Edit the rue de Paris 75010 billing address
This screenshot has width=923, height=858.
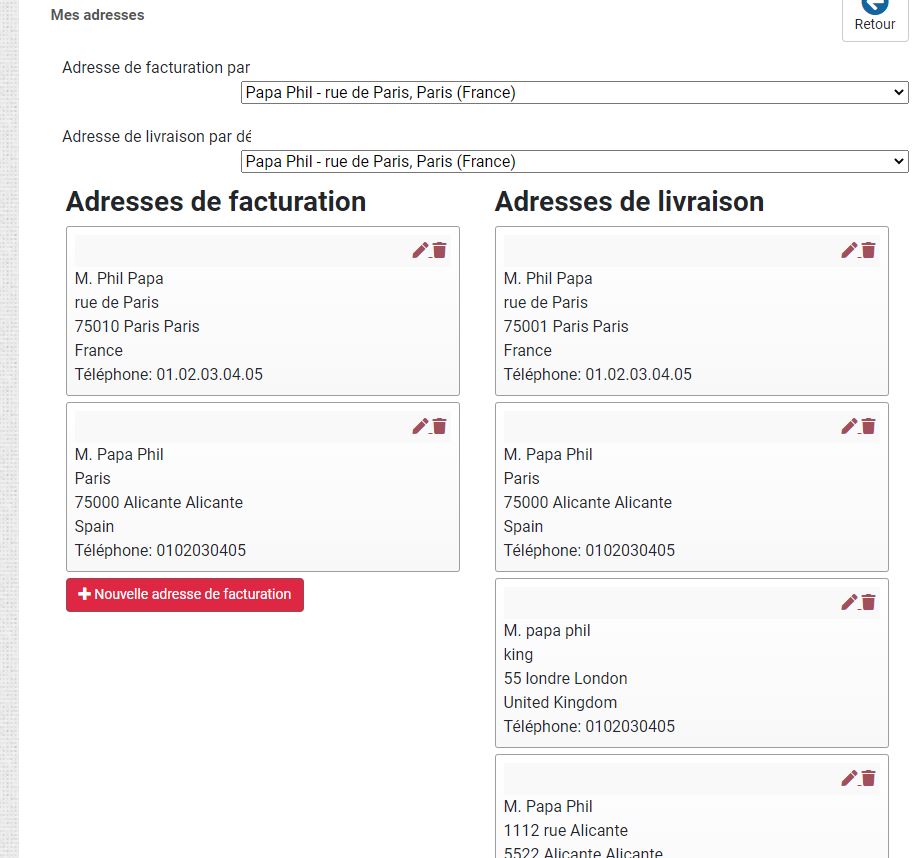click(x=420, y=250)
